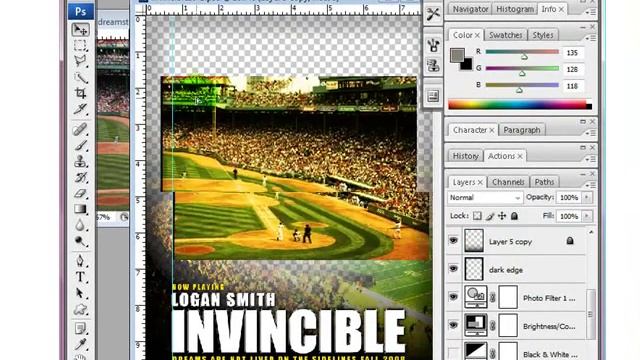Open the Navigator panel options menu
Viewport: 640px width, 360px height.
(x=591, y=12)
